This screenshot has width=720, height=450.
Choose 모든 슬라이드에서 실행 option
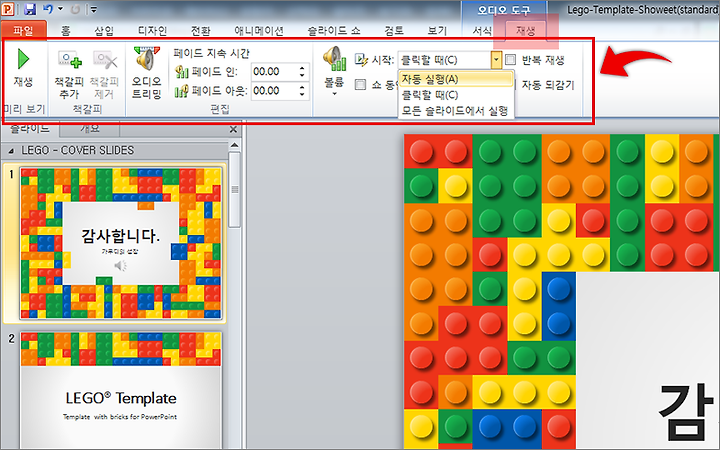[x=456, y=111]
